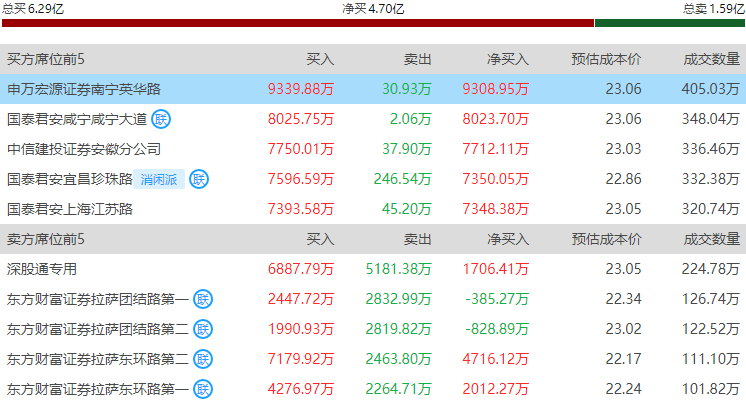The width and height of the screenshot is (746, 403).
Task: Click 买入 column header in seller table
Action: [x=320, y=239]
